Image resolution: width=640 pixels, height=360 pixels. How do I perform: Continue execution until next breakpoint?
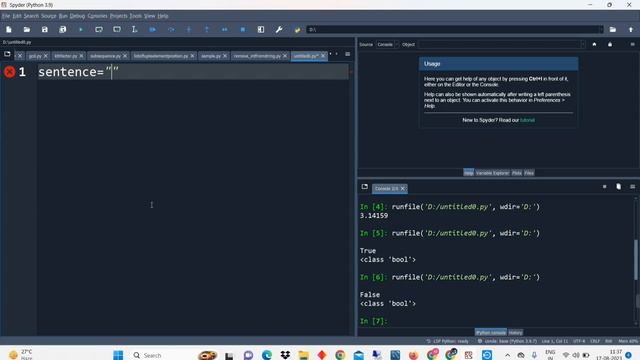224,29
